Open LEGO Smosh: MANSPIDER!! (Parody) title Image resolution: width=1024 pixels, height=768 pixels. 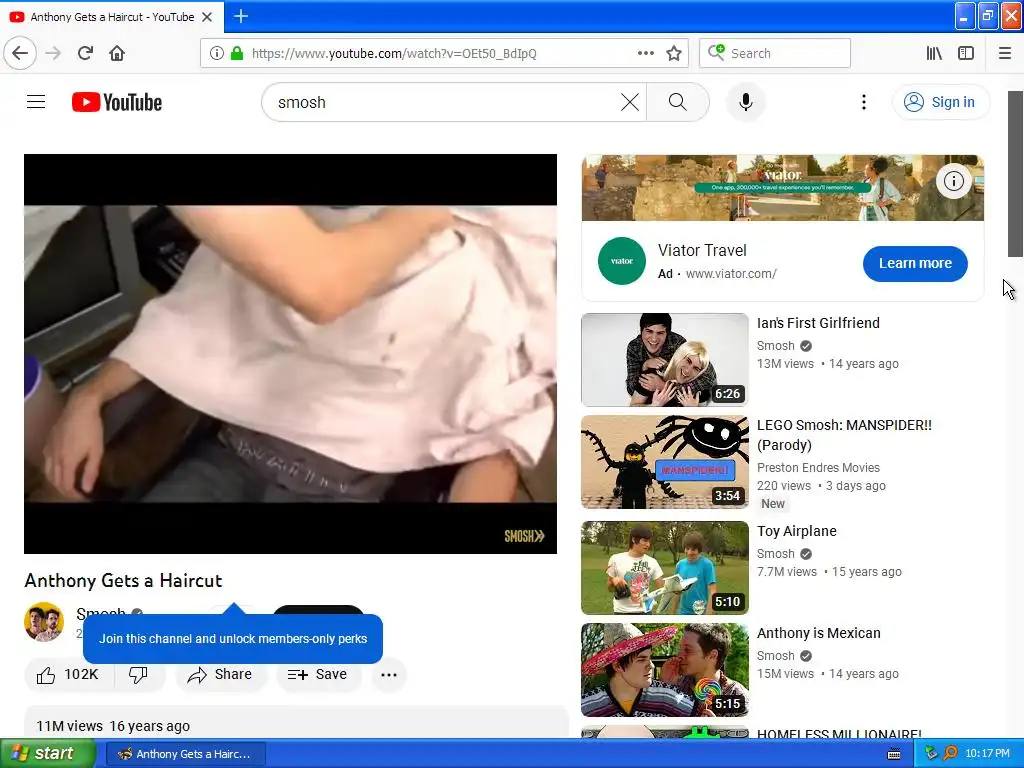844,435
